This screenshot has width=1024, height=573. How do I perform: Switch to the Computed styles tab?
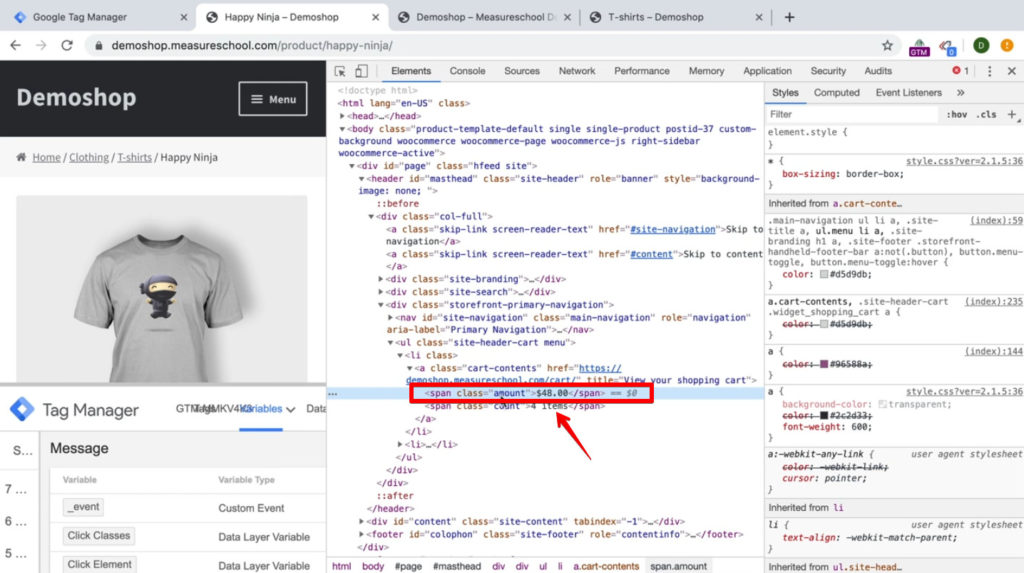click(837, 93)
